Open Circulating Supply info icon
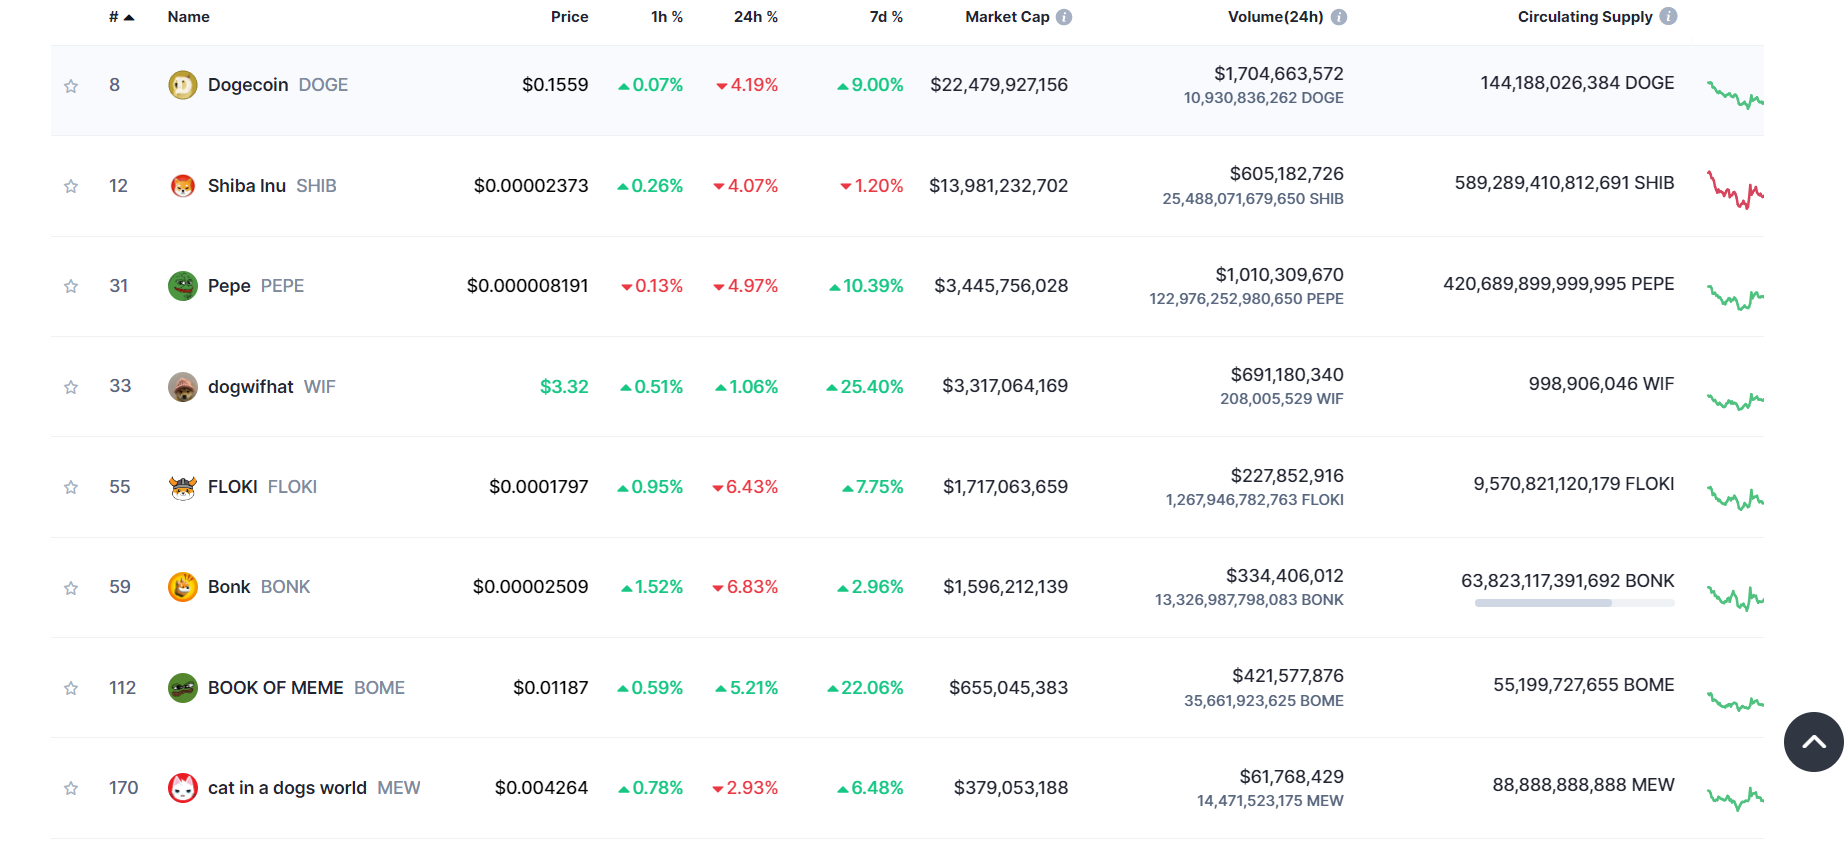The width and height of the screenshot is (1847, 841). click(1668, 16)
